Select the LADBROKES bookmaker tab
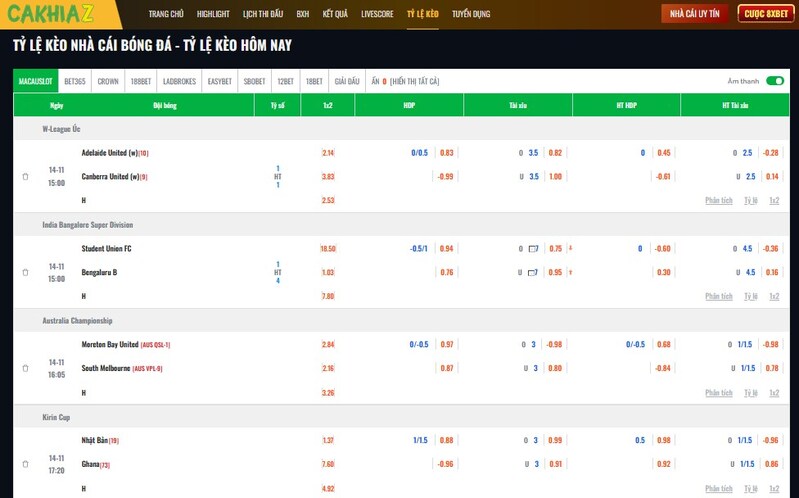The height and width of the screenshot is (498, 799). [180, 81]
